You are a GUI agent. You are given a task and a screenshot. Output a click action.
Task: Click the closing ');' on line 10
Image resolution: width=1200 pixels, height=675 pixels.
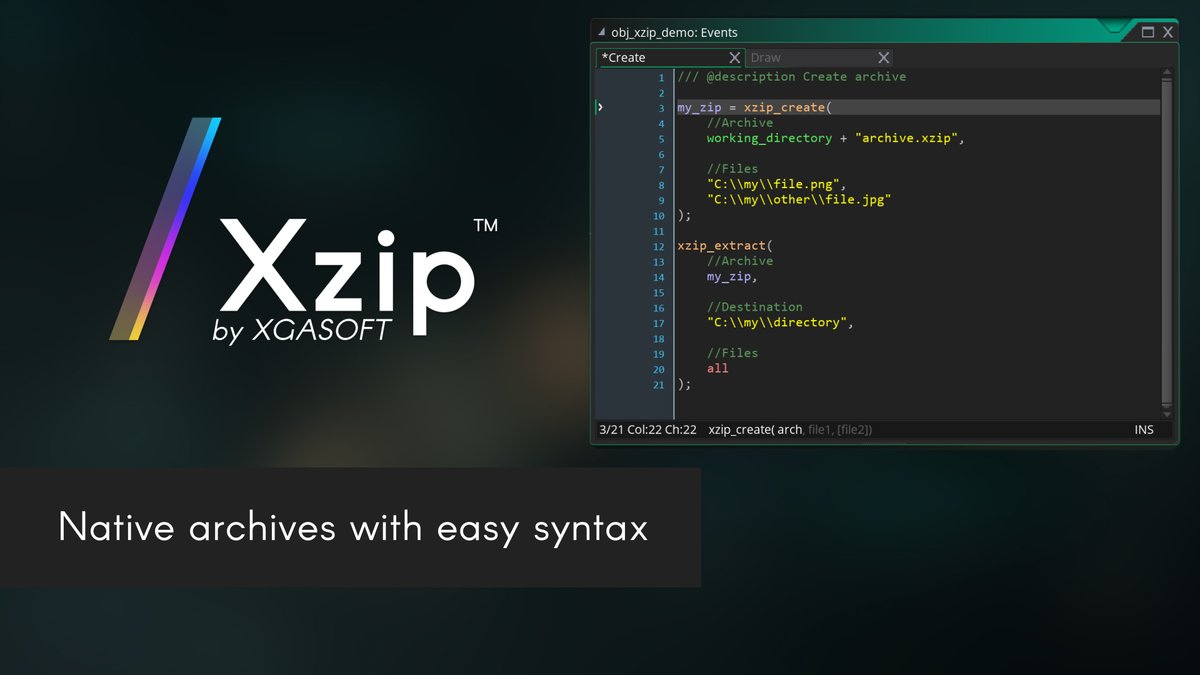(684, 215)
